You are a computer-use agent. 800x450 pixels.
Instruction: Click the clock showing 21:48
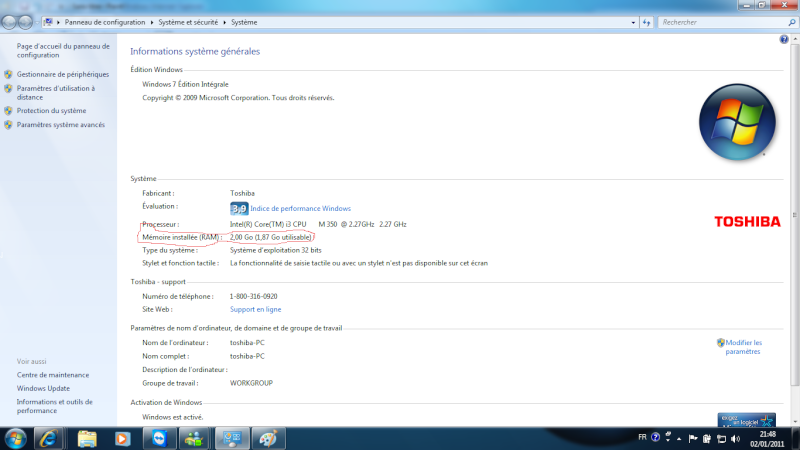(767, 435)
